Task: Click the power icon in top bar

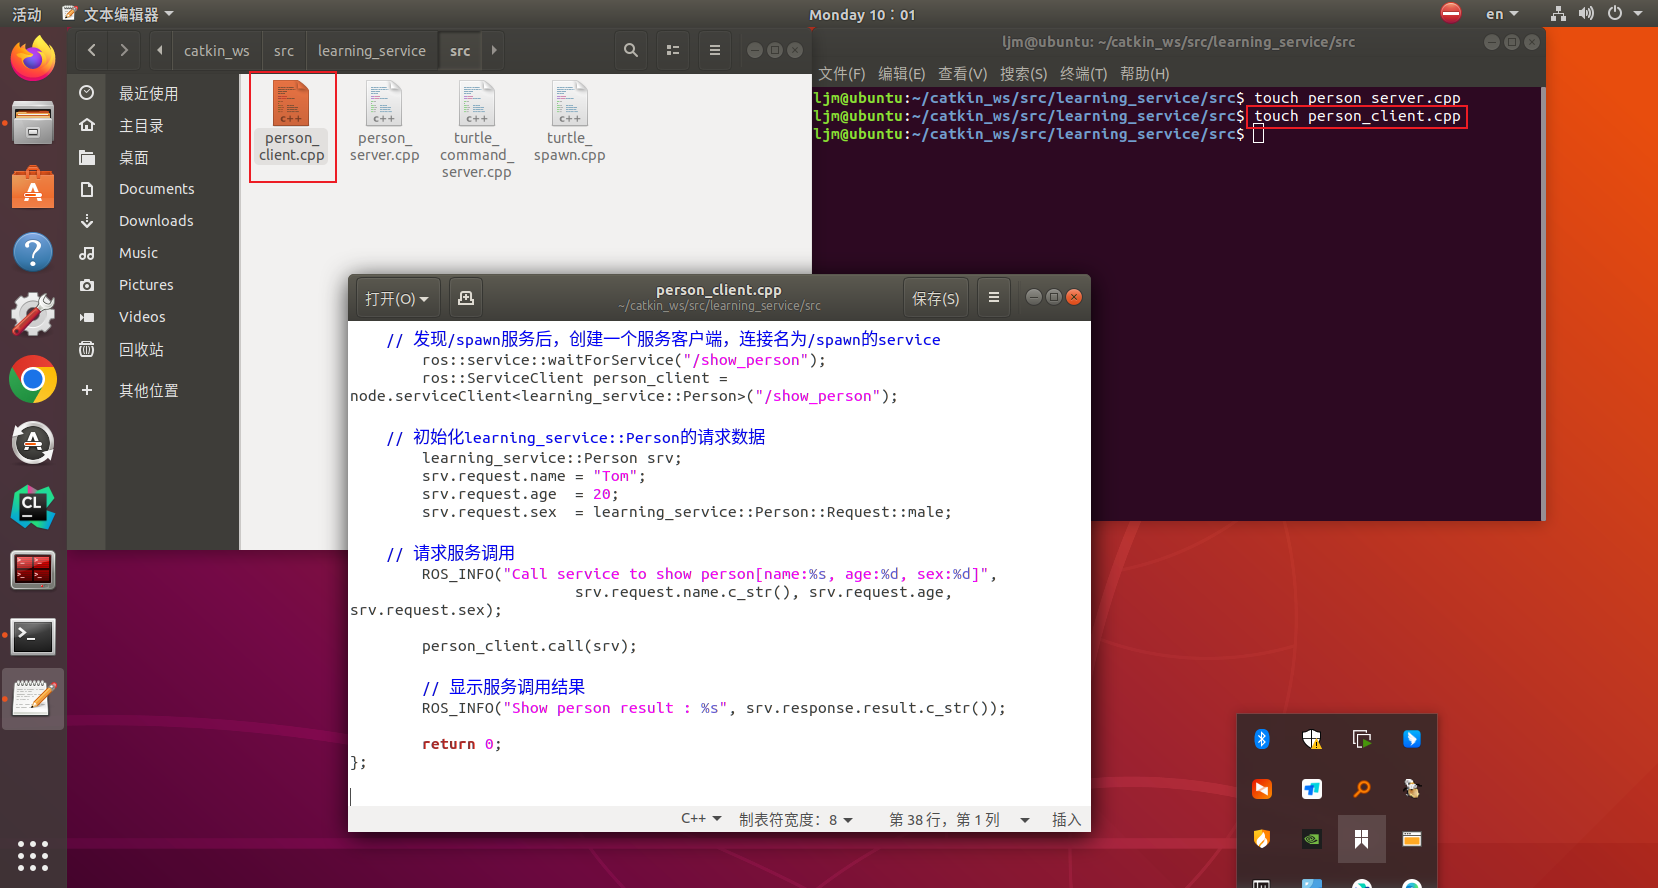Action: [x=1614, y=14]
